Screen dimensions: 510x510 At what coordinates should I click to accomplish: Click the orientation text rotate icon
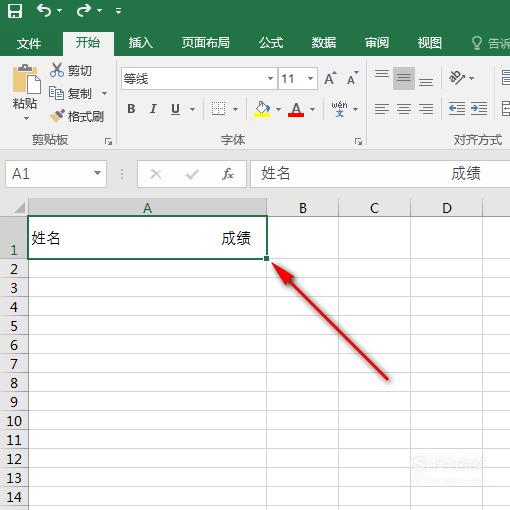click(457, 78)
